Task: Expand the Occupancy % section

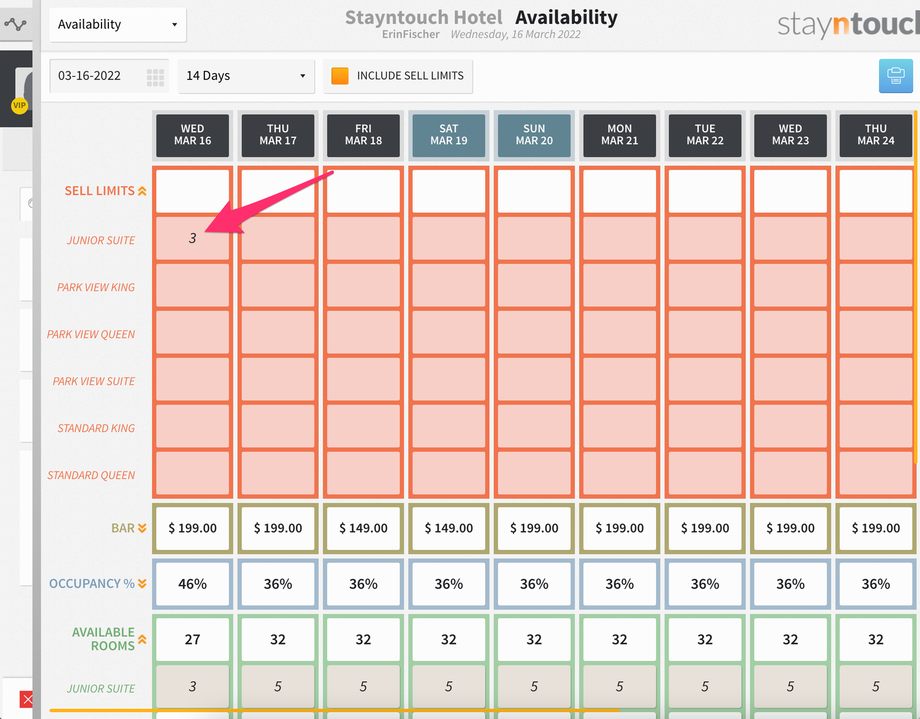Action: coord(142,583)
